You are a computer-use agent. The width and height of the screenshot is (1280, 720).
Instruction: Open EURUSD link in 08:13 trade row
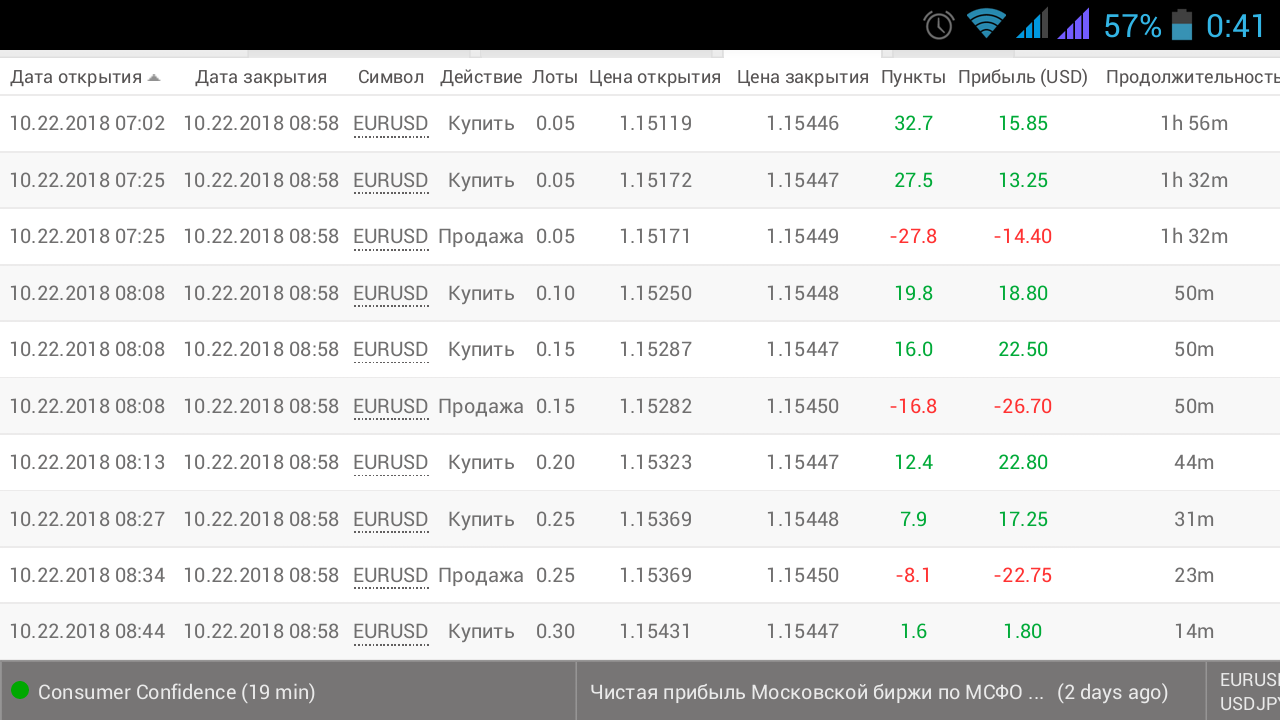pos(391,463)
